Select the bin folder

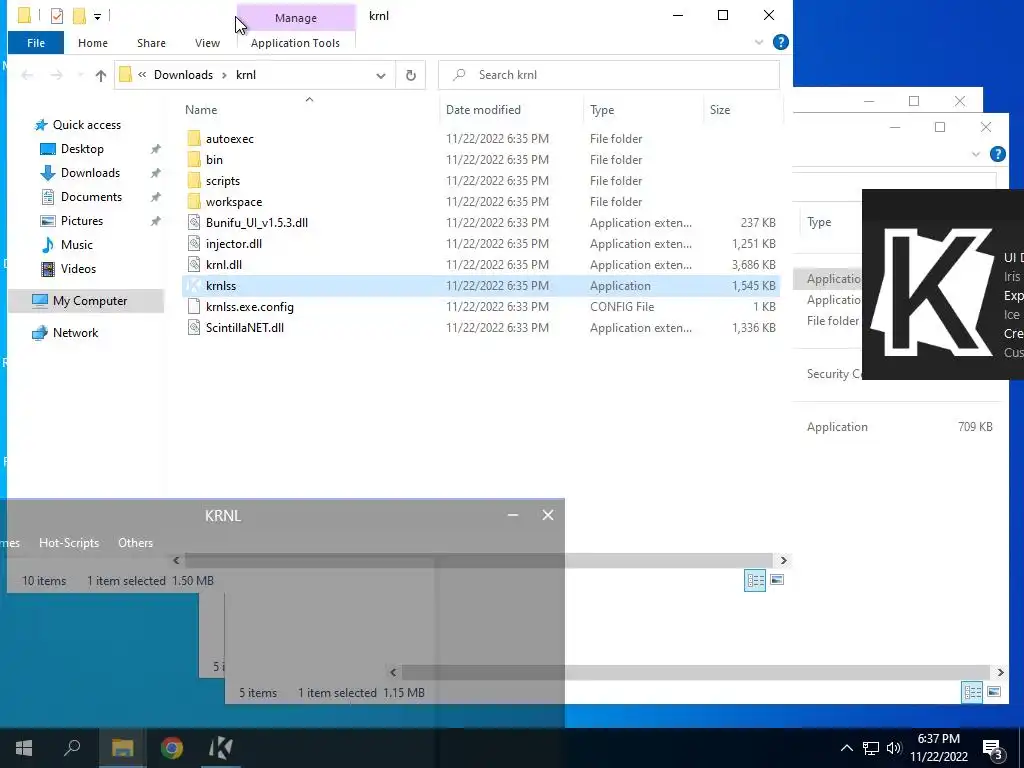click(x=481, y=159)
